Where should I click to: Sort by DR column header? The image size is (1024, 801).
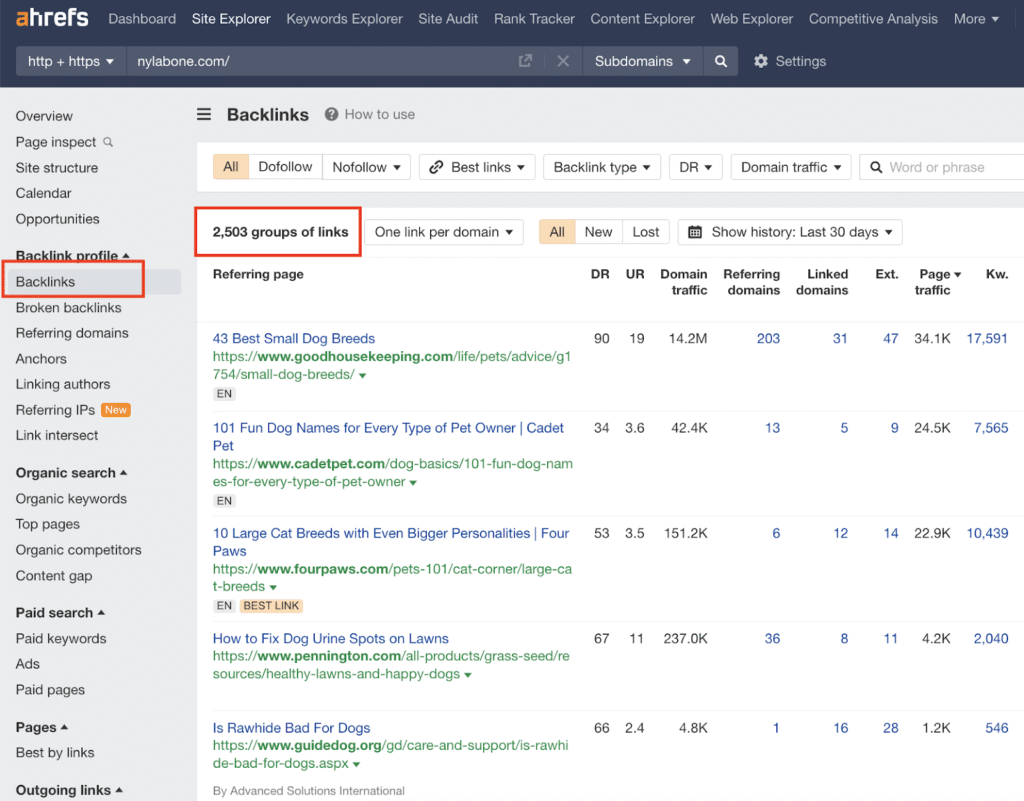(x=600, y=274)
